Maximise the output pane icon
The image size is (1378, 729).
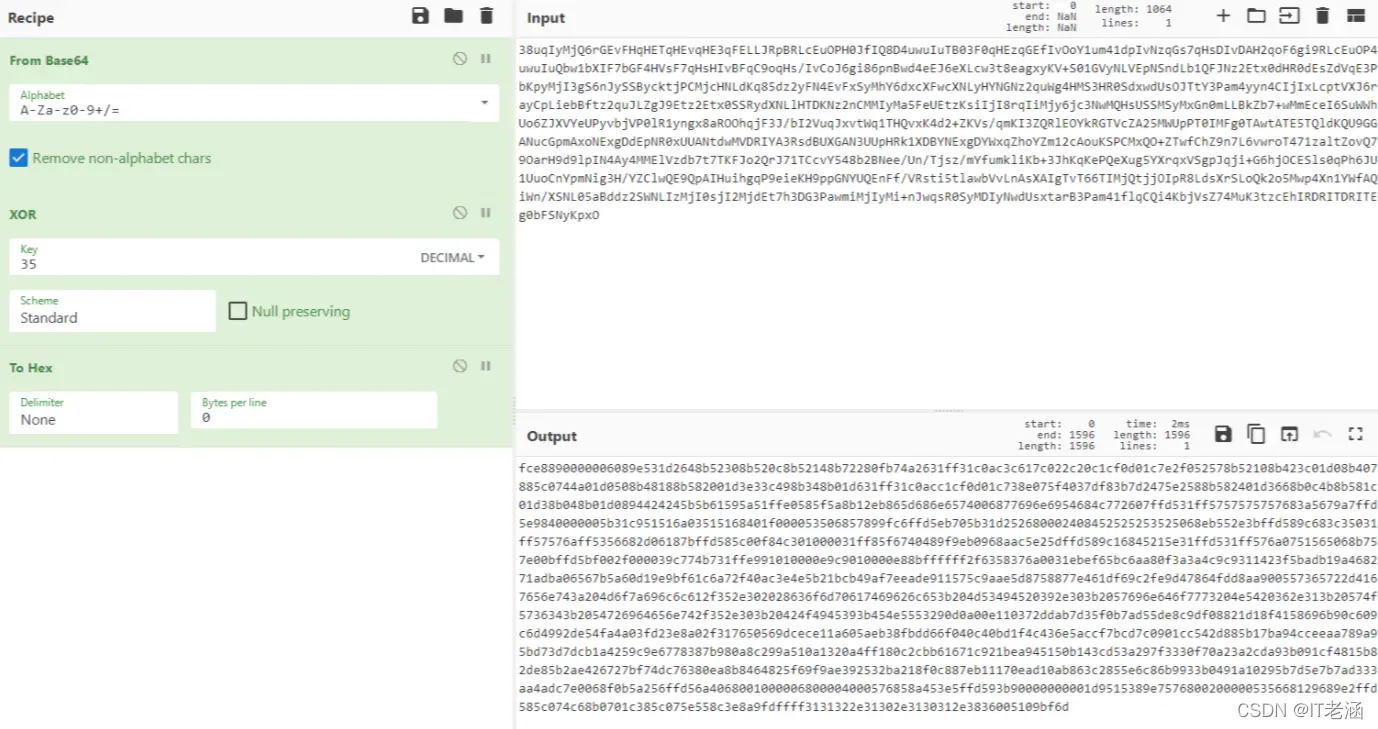[1355, 433]
